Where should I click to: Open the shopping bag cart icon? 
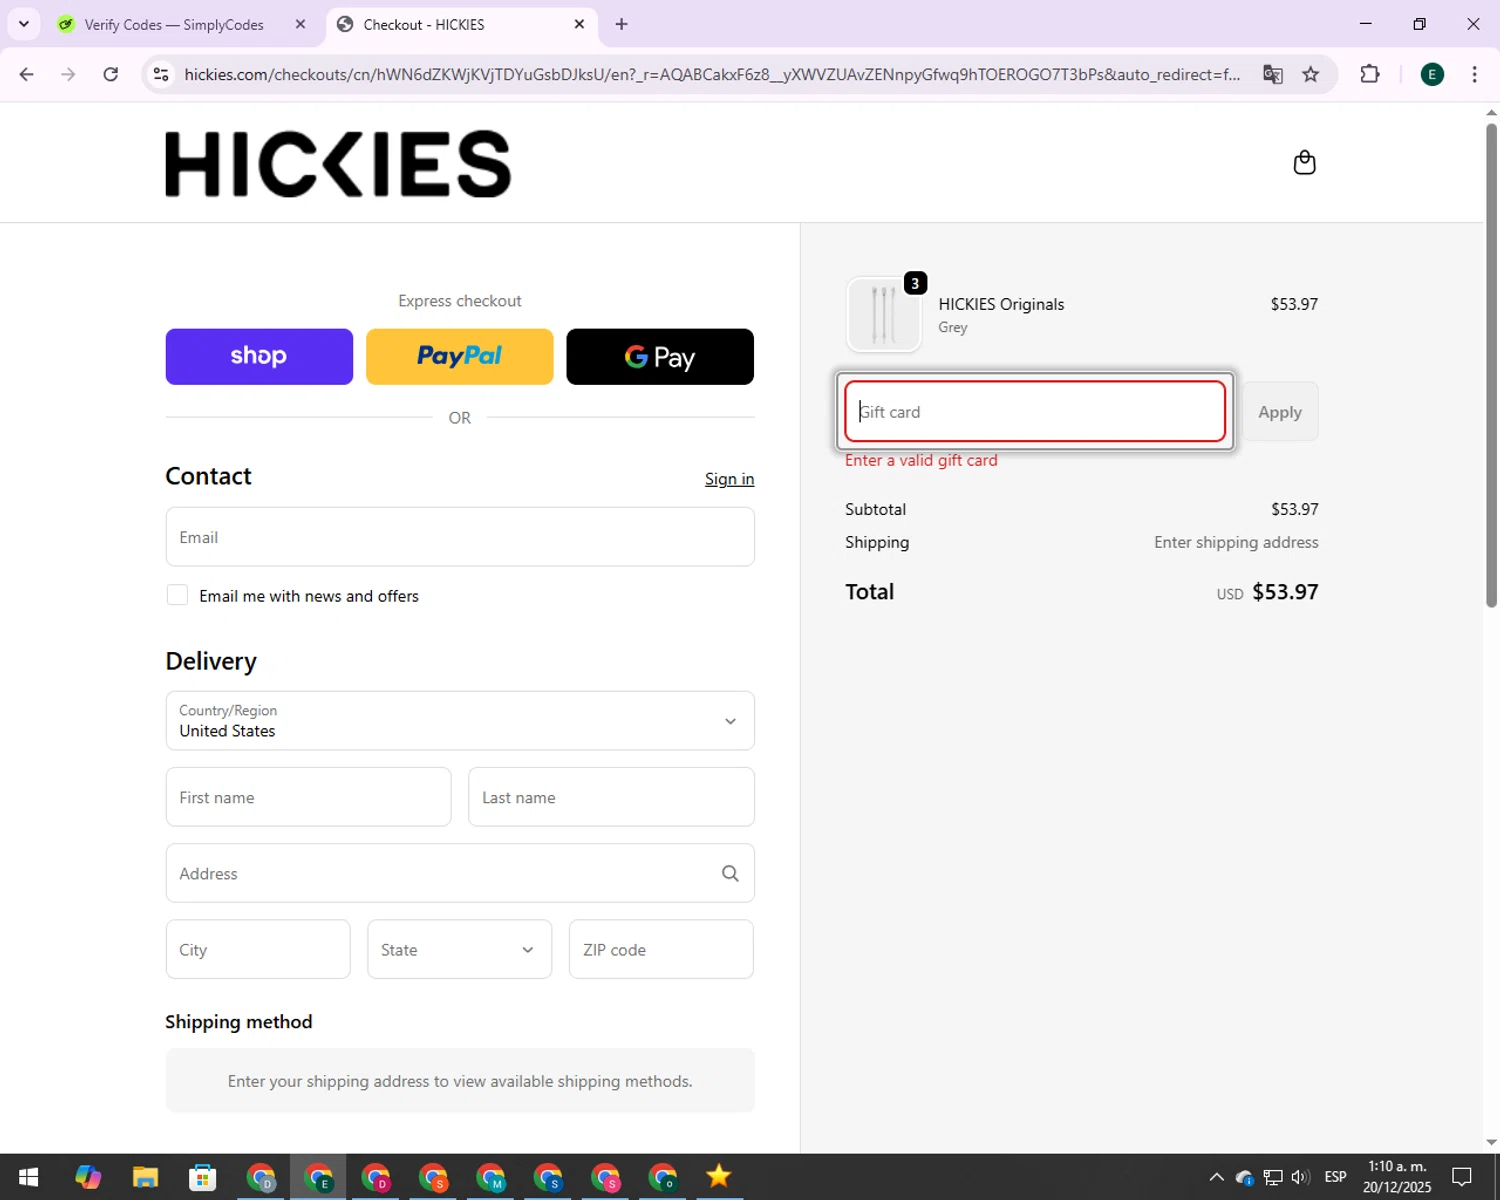click(x=1304, y=163)
